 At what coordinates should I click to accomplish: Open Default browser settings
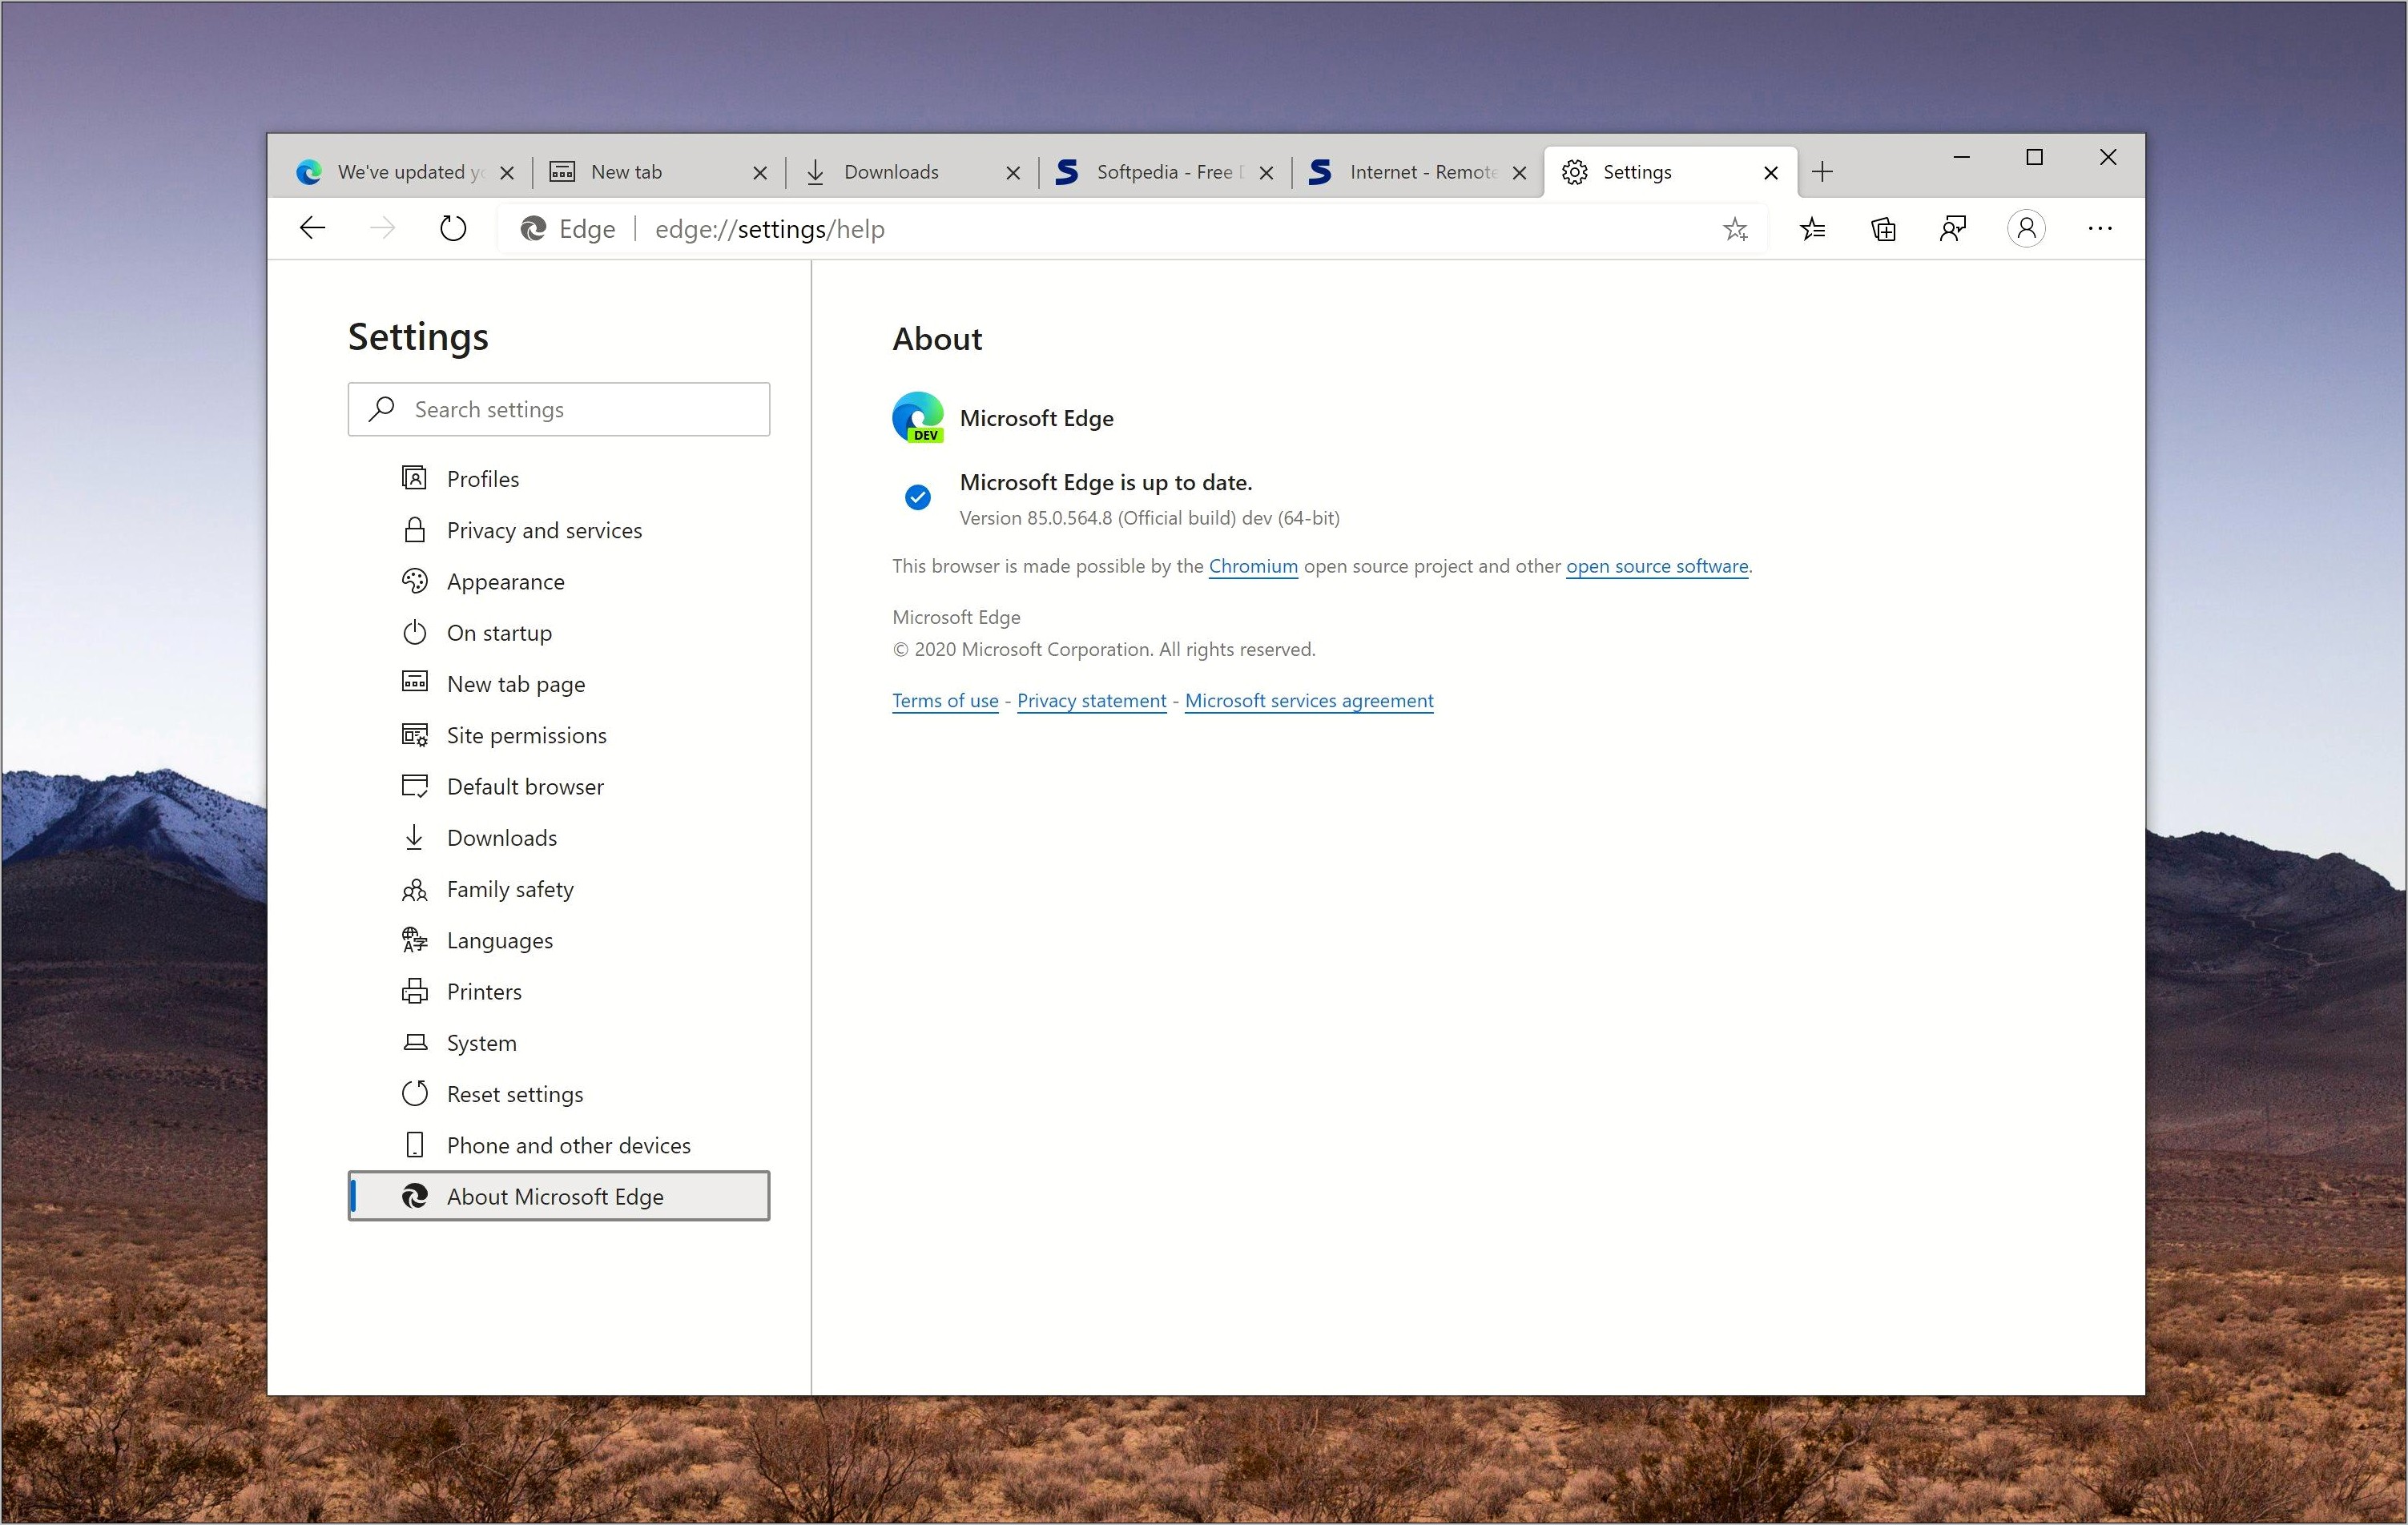point(559,786)
